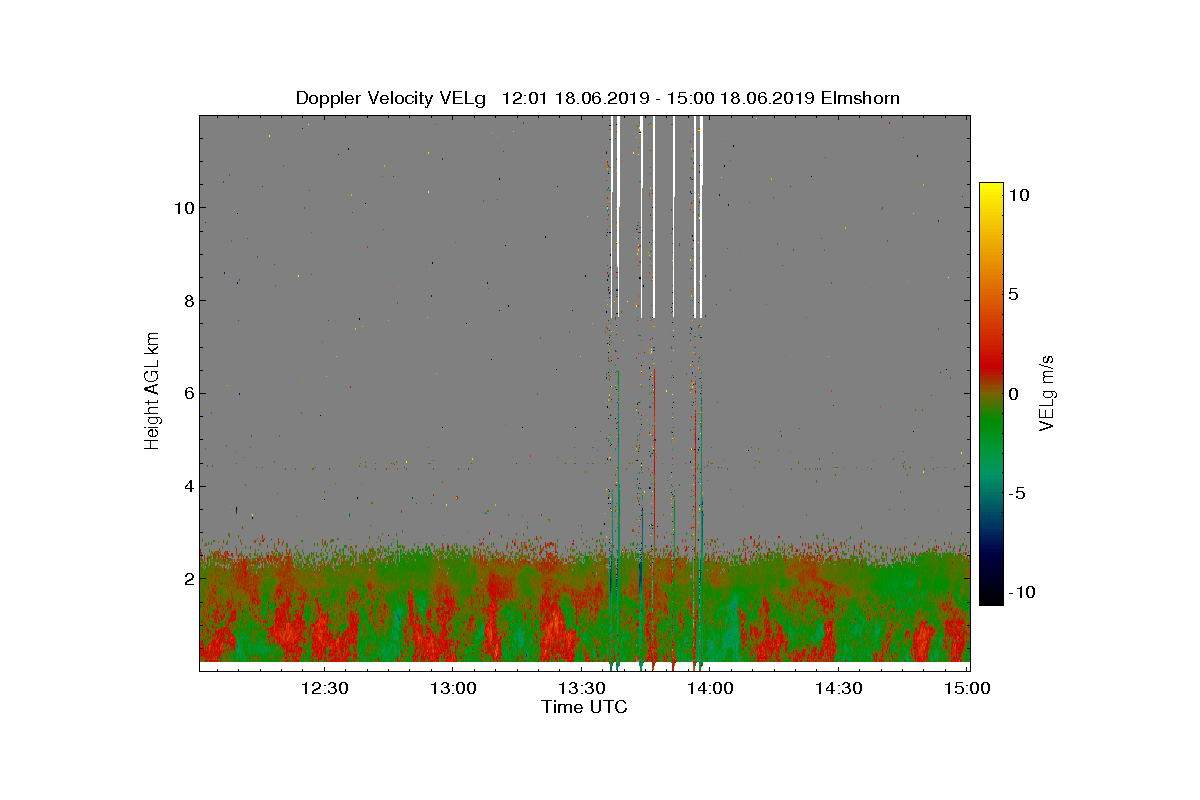The height and width of the screenshot is (800, 1200).
Task: Click the height tick label 2
Action: pyautogui.click(x=189, y=578)
